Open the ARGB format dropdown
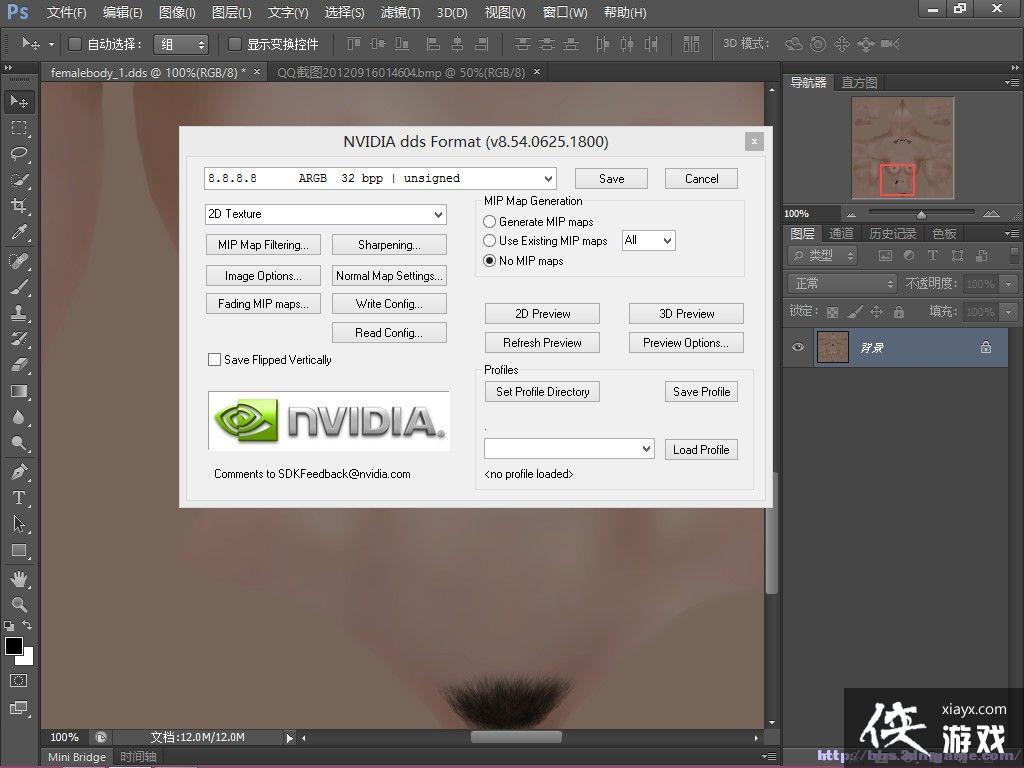The height and width of the screenshot is (768, 1024). (380, 179)
